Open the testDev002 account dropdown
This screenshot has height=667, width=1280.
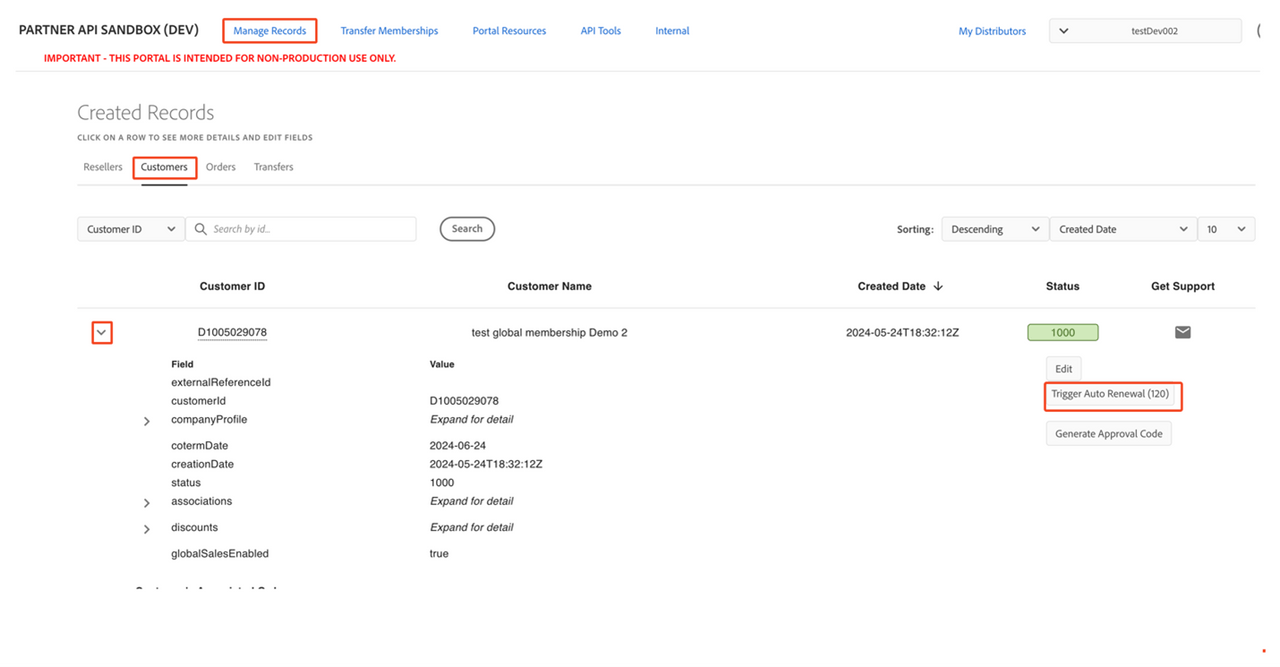(1144, 31)
